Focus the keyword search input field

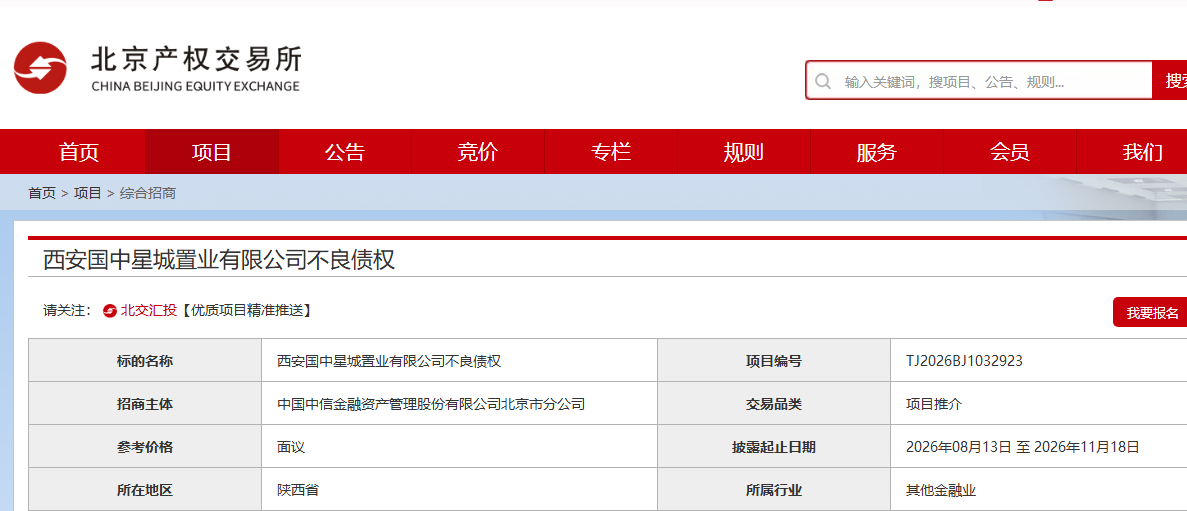pos(979,81)
